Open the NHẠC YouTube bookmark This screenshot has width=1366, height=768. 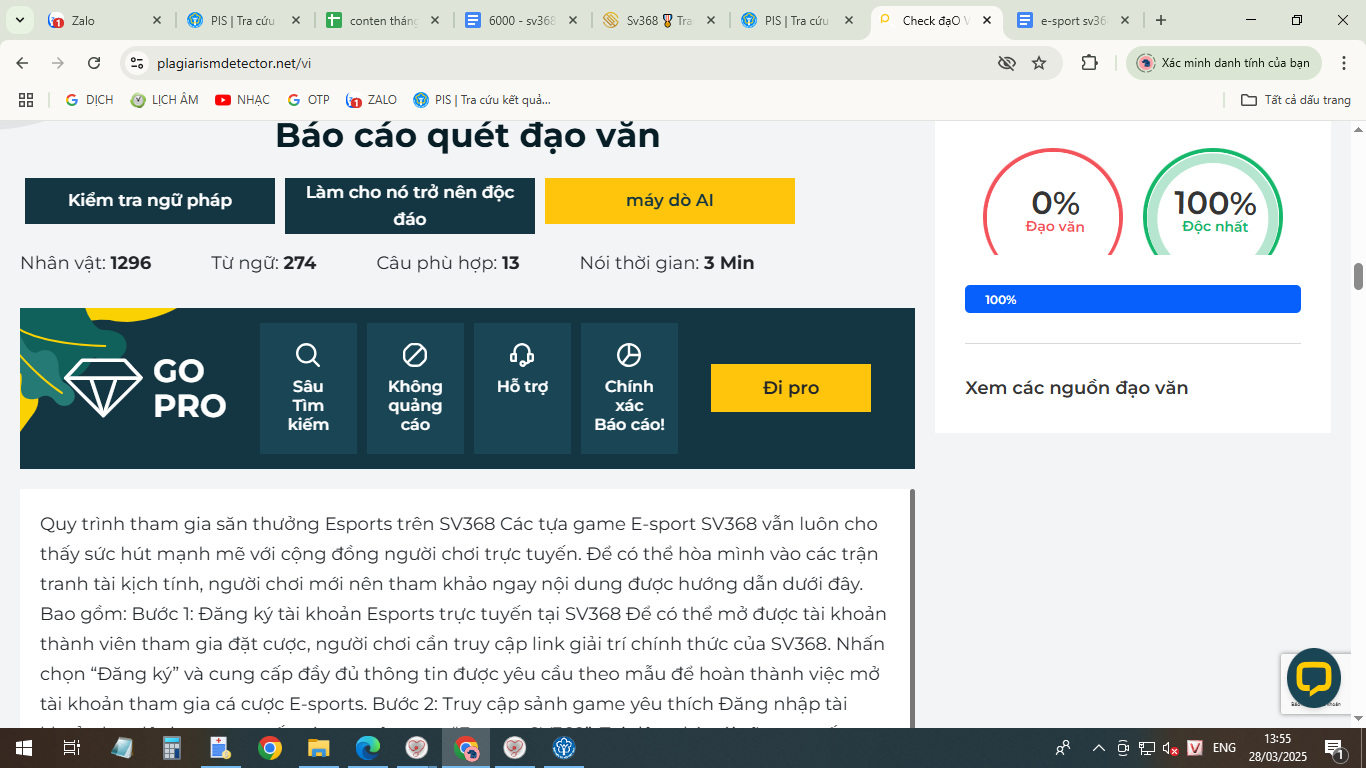242,100
